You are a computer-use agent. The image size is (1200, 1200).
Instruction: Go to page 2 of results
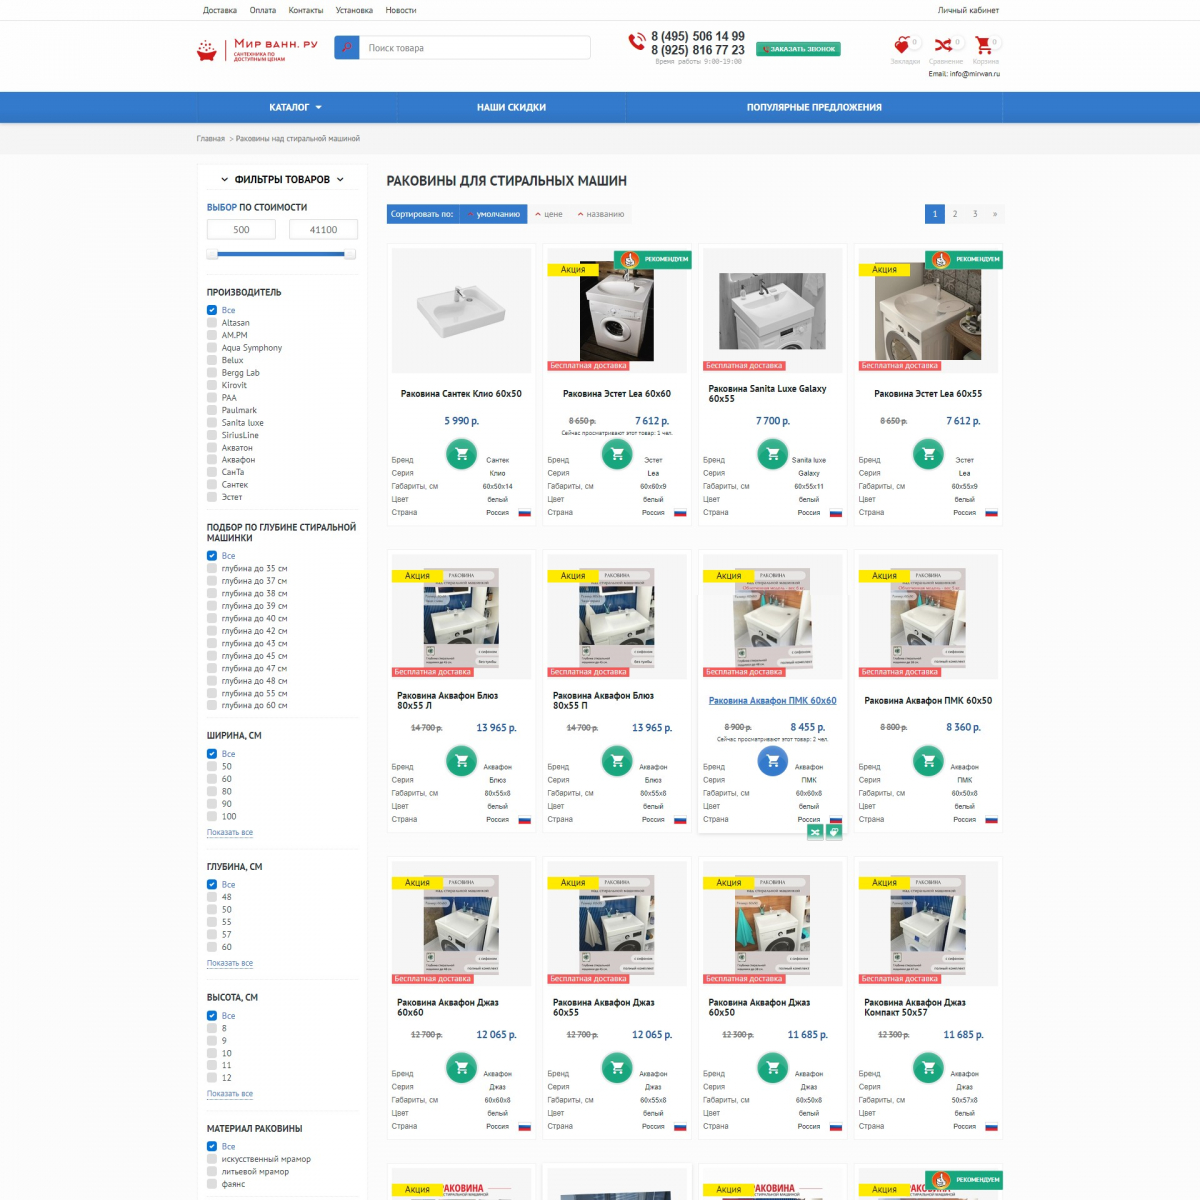point(955,214)
